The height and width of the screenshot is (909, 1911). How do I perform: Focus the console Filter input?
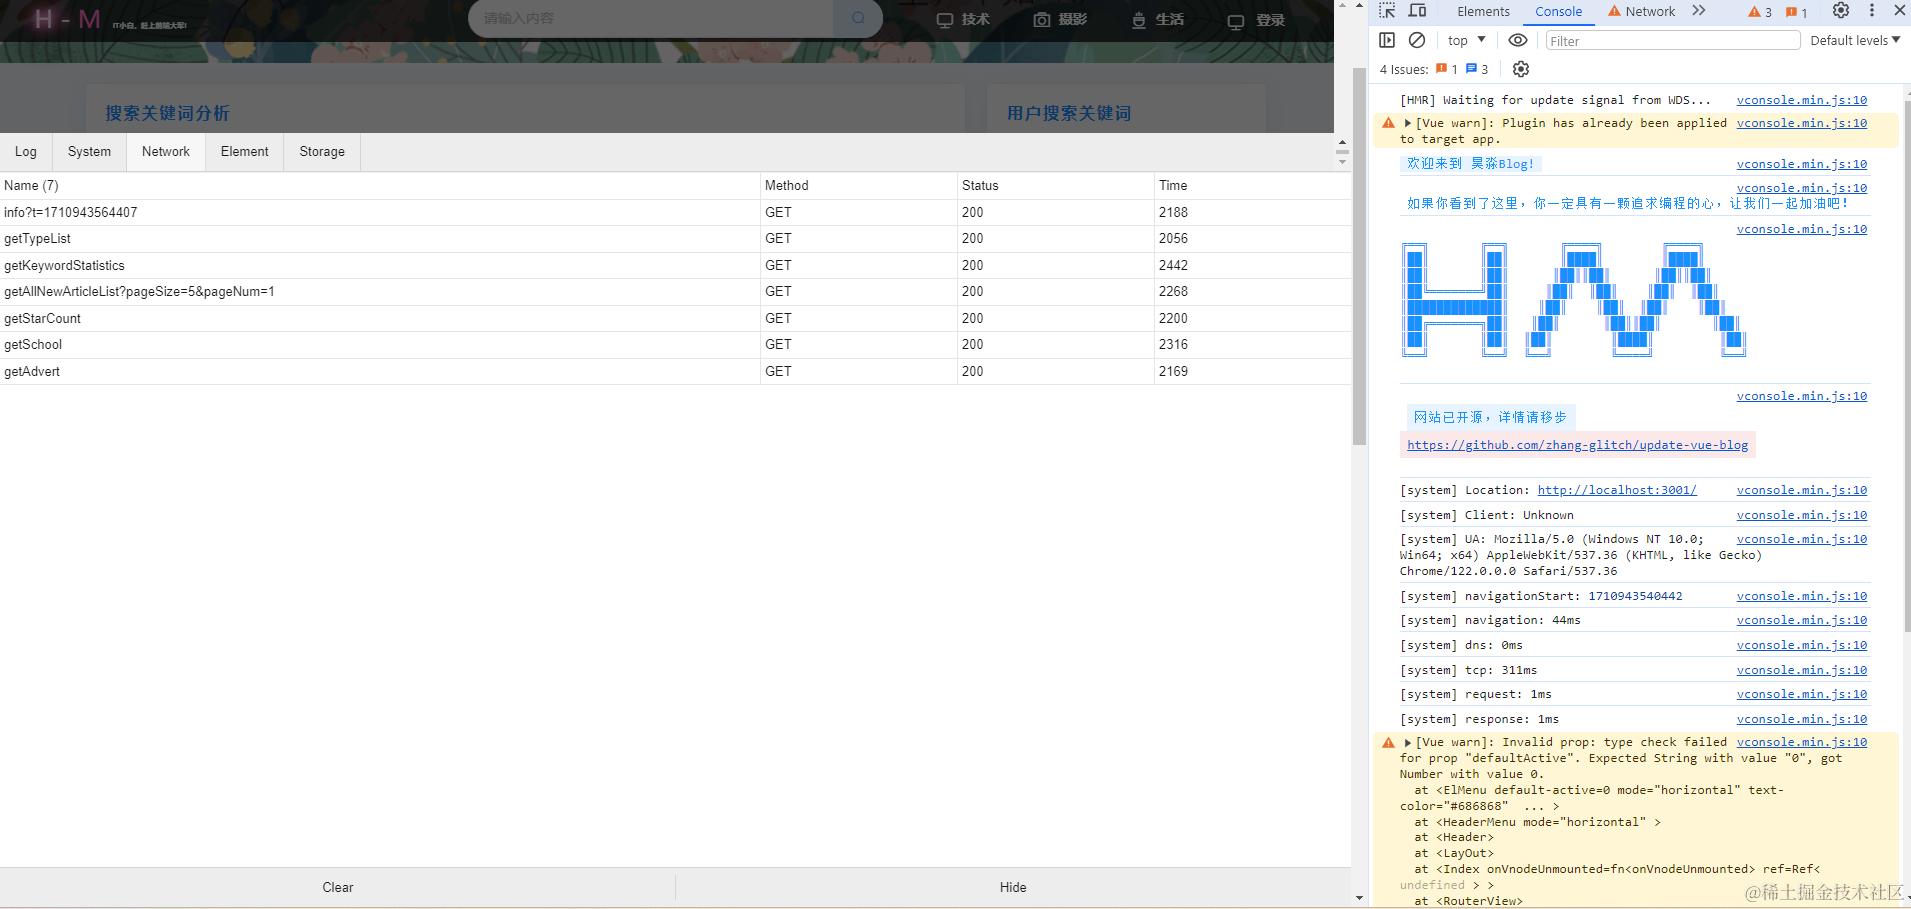(1673, 41)
